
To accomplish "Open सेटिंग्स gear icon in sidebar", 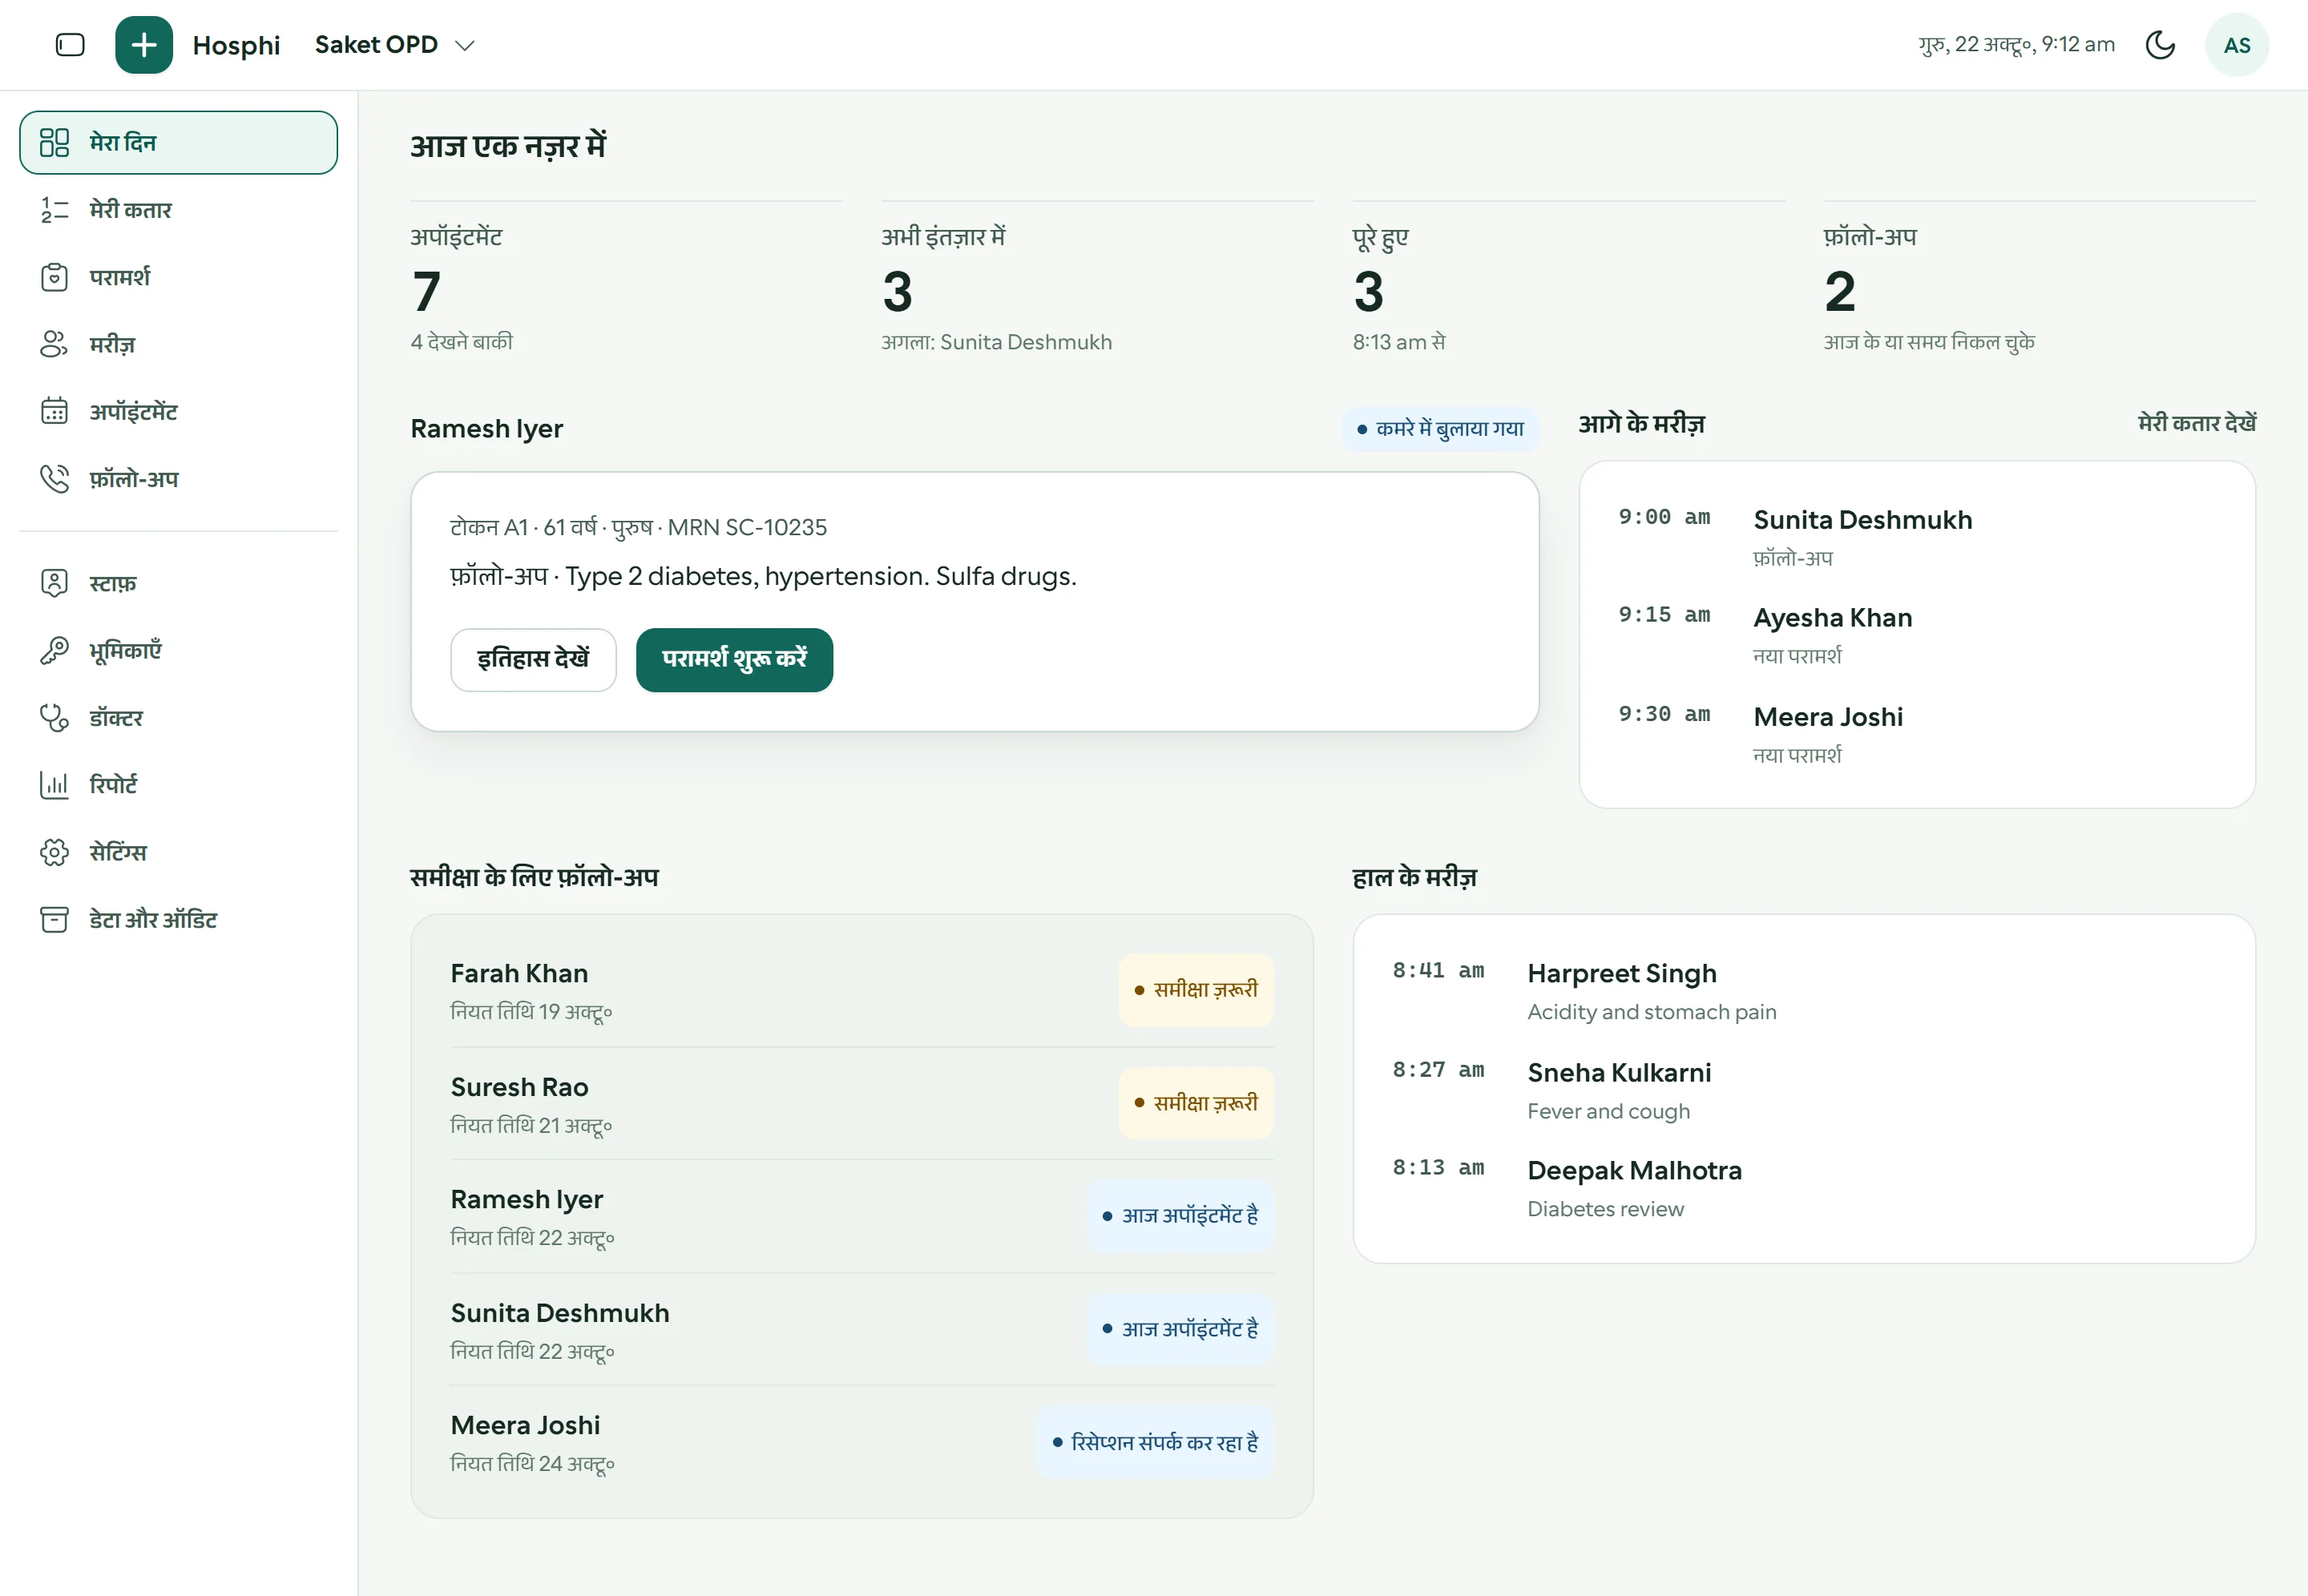I will point(54,852).
